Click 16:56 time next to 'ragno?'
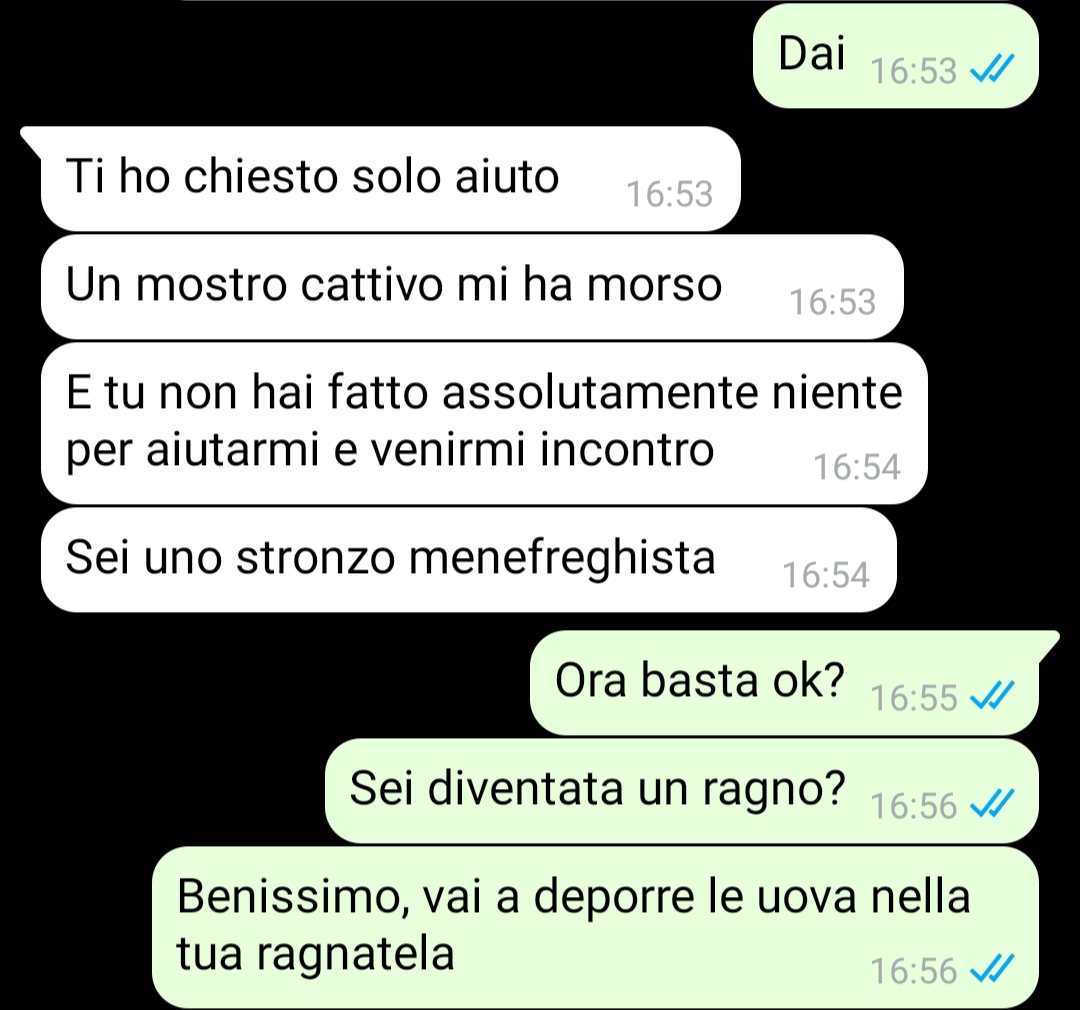 click(x=913, y=805)
